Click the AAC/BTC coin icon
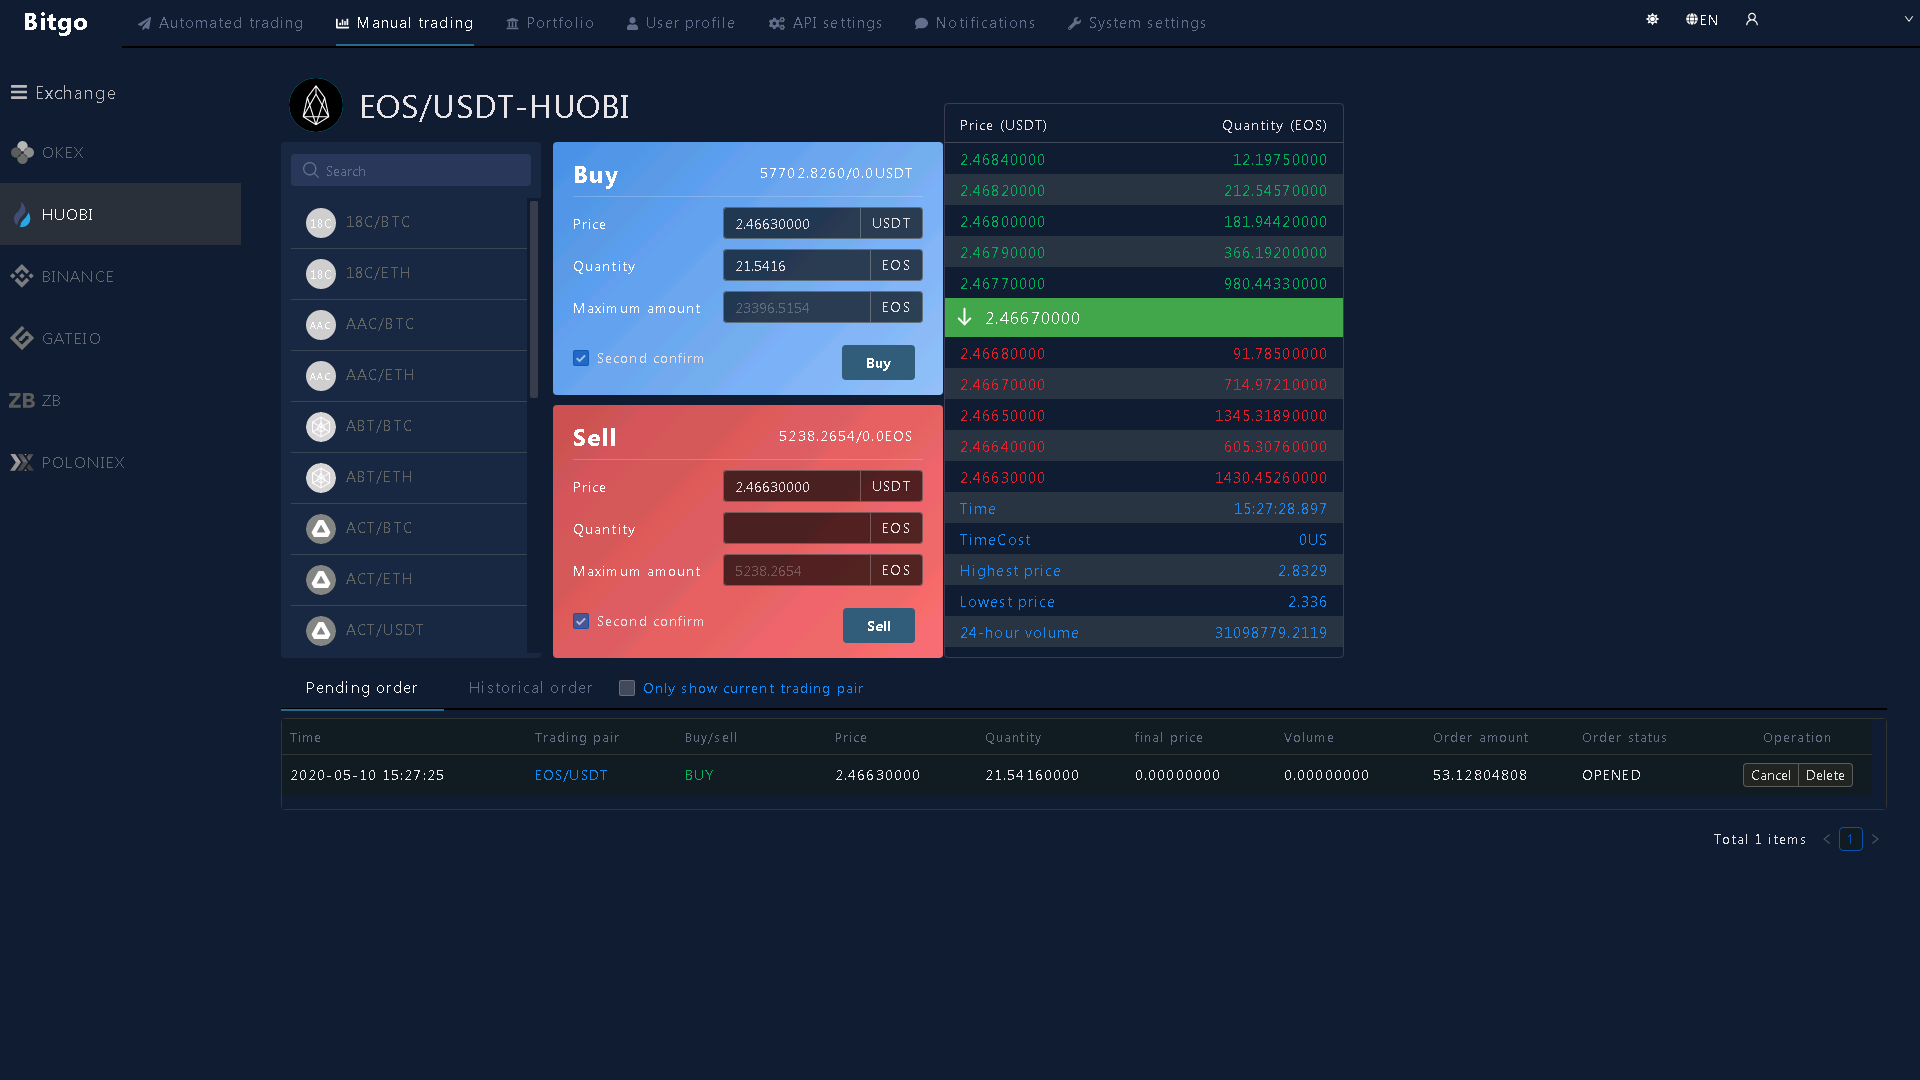The width and height of the screenshot is (1920, 1080). tap(320, 325)
